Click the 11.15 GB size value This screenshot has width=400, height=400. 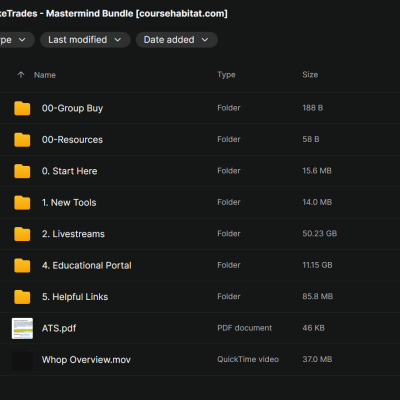click(317, 265)
